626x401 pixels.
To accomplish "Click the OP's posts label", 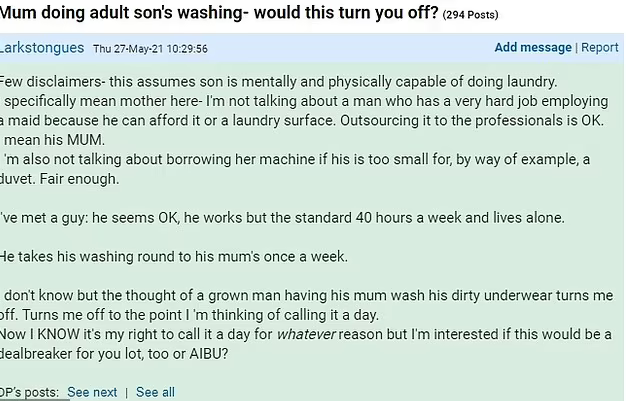I will 29,392.
